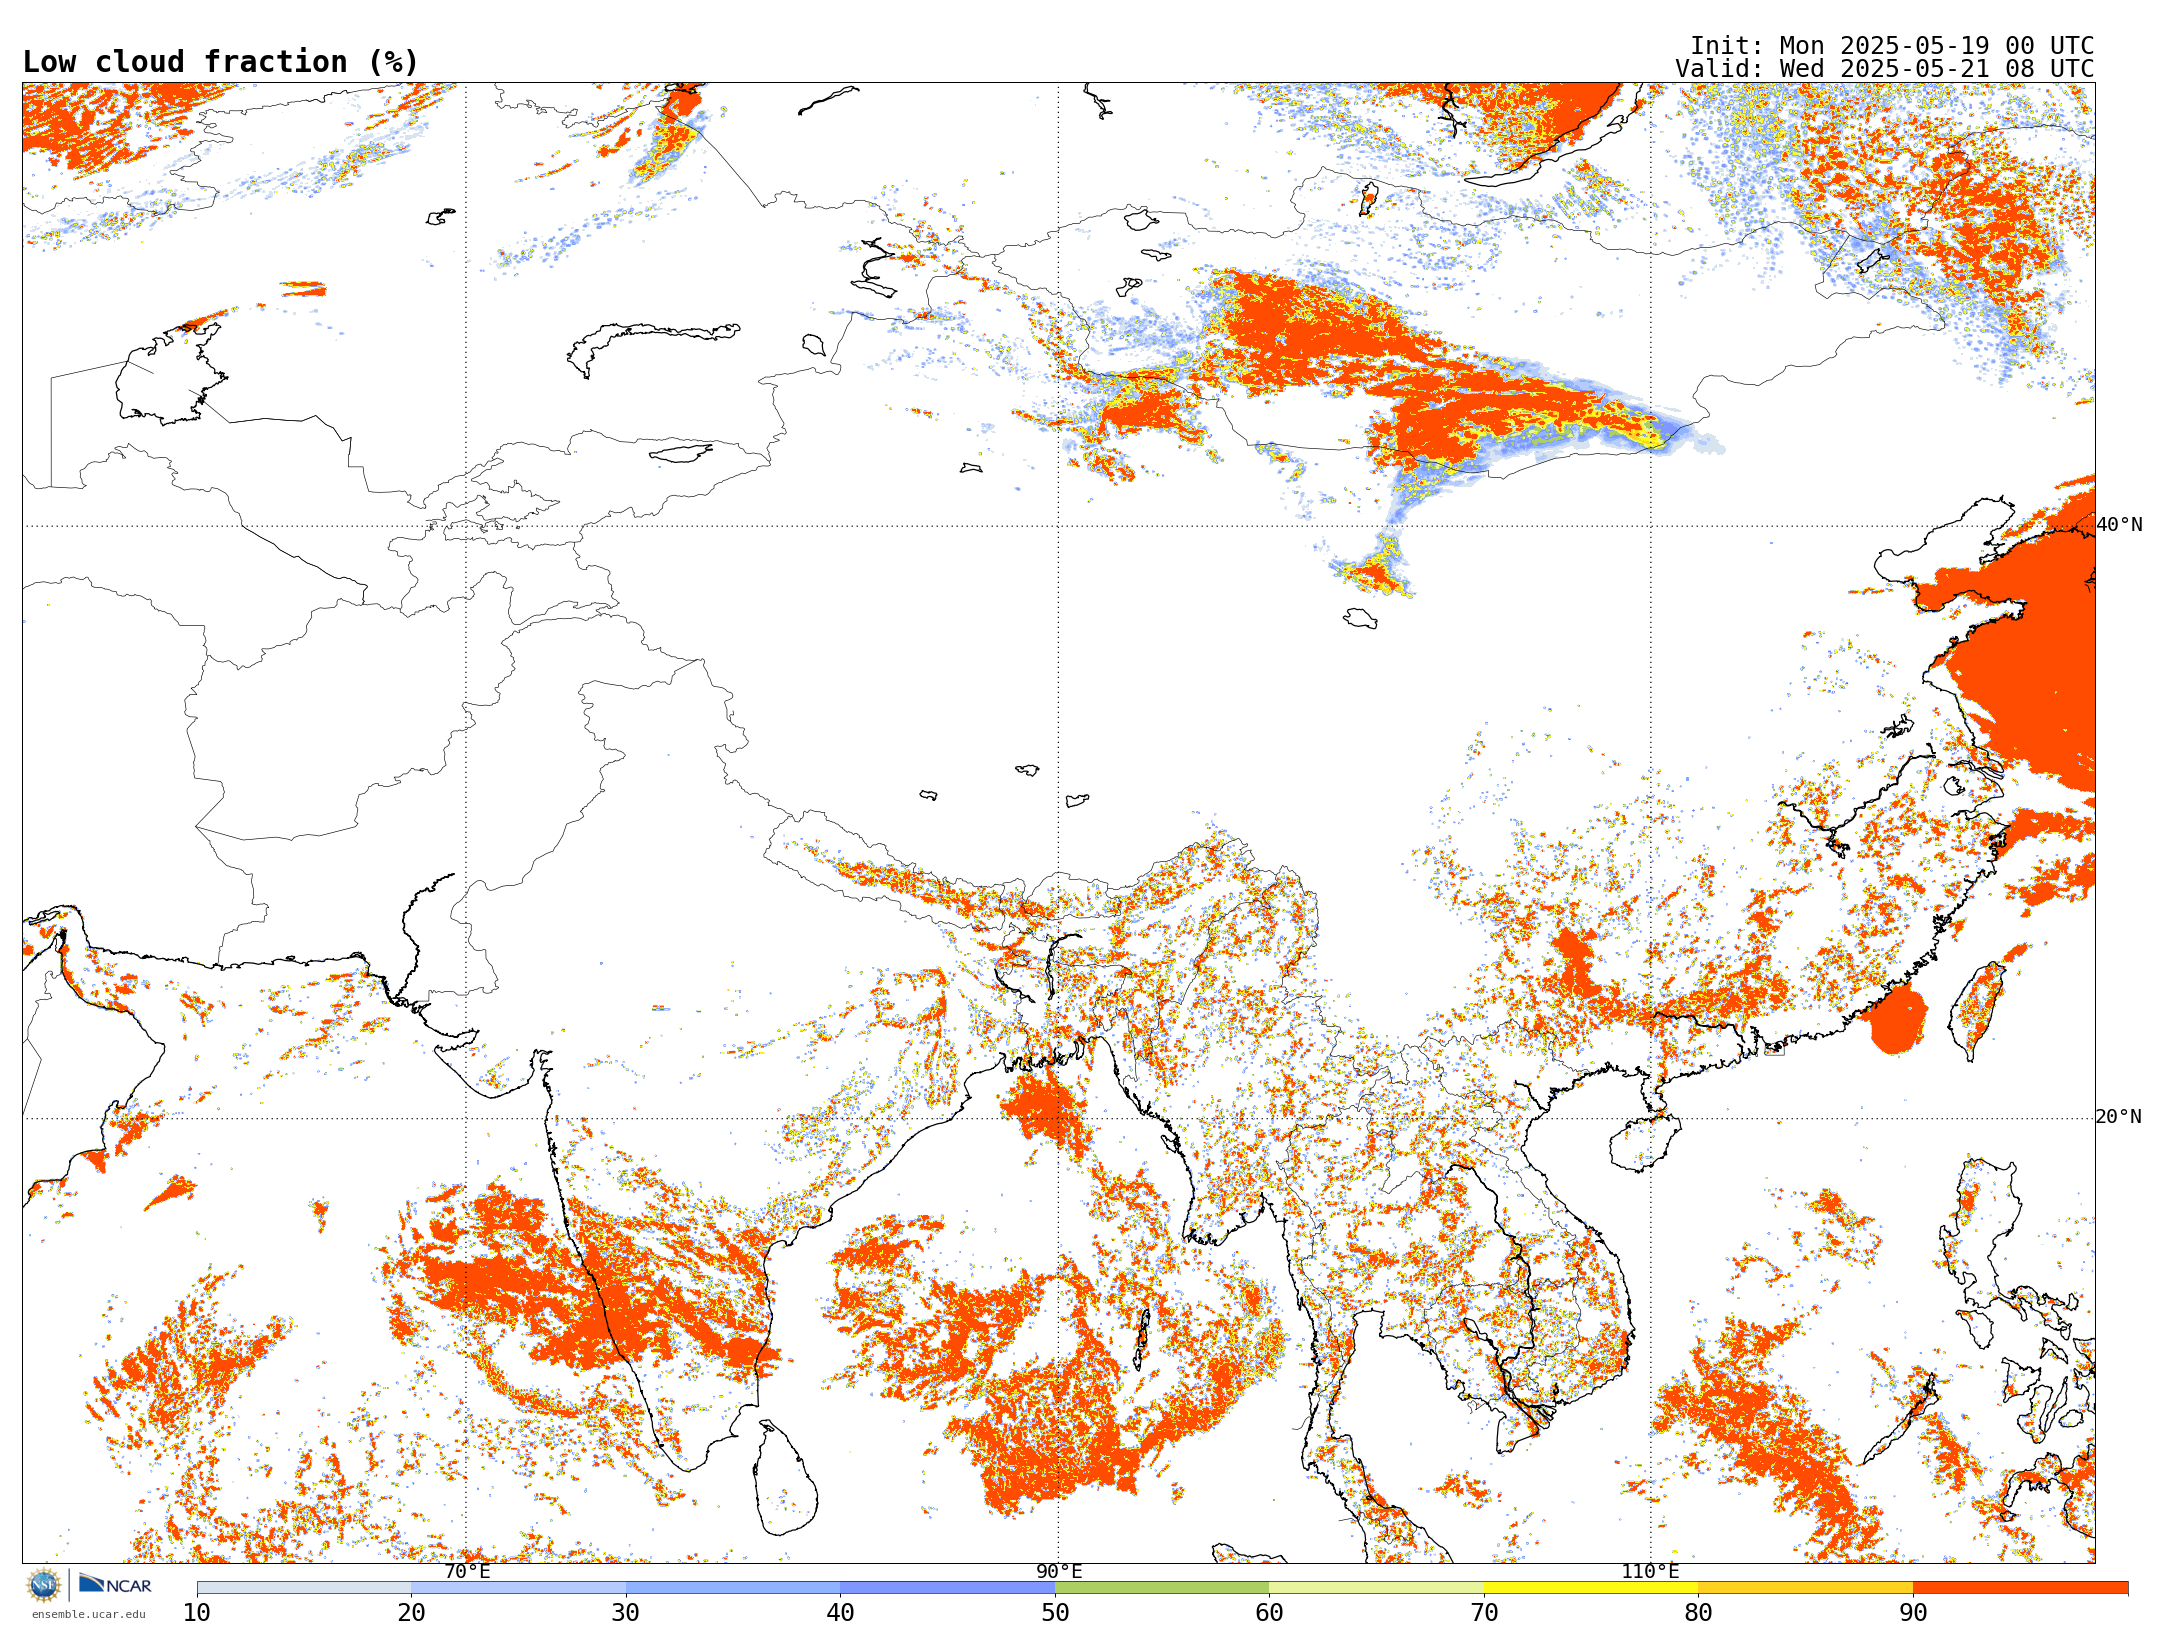
Task: Click the 40°N latitude label
Action: (2119, 525)
